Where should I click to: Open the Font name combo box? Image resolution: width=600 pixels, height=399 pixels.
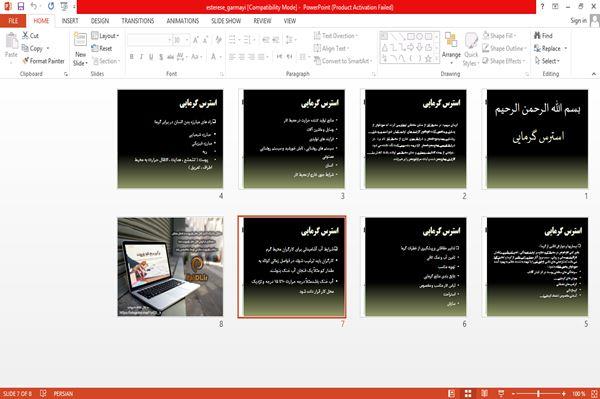point(149,40)
